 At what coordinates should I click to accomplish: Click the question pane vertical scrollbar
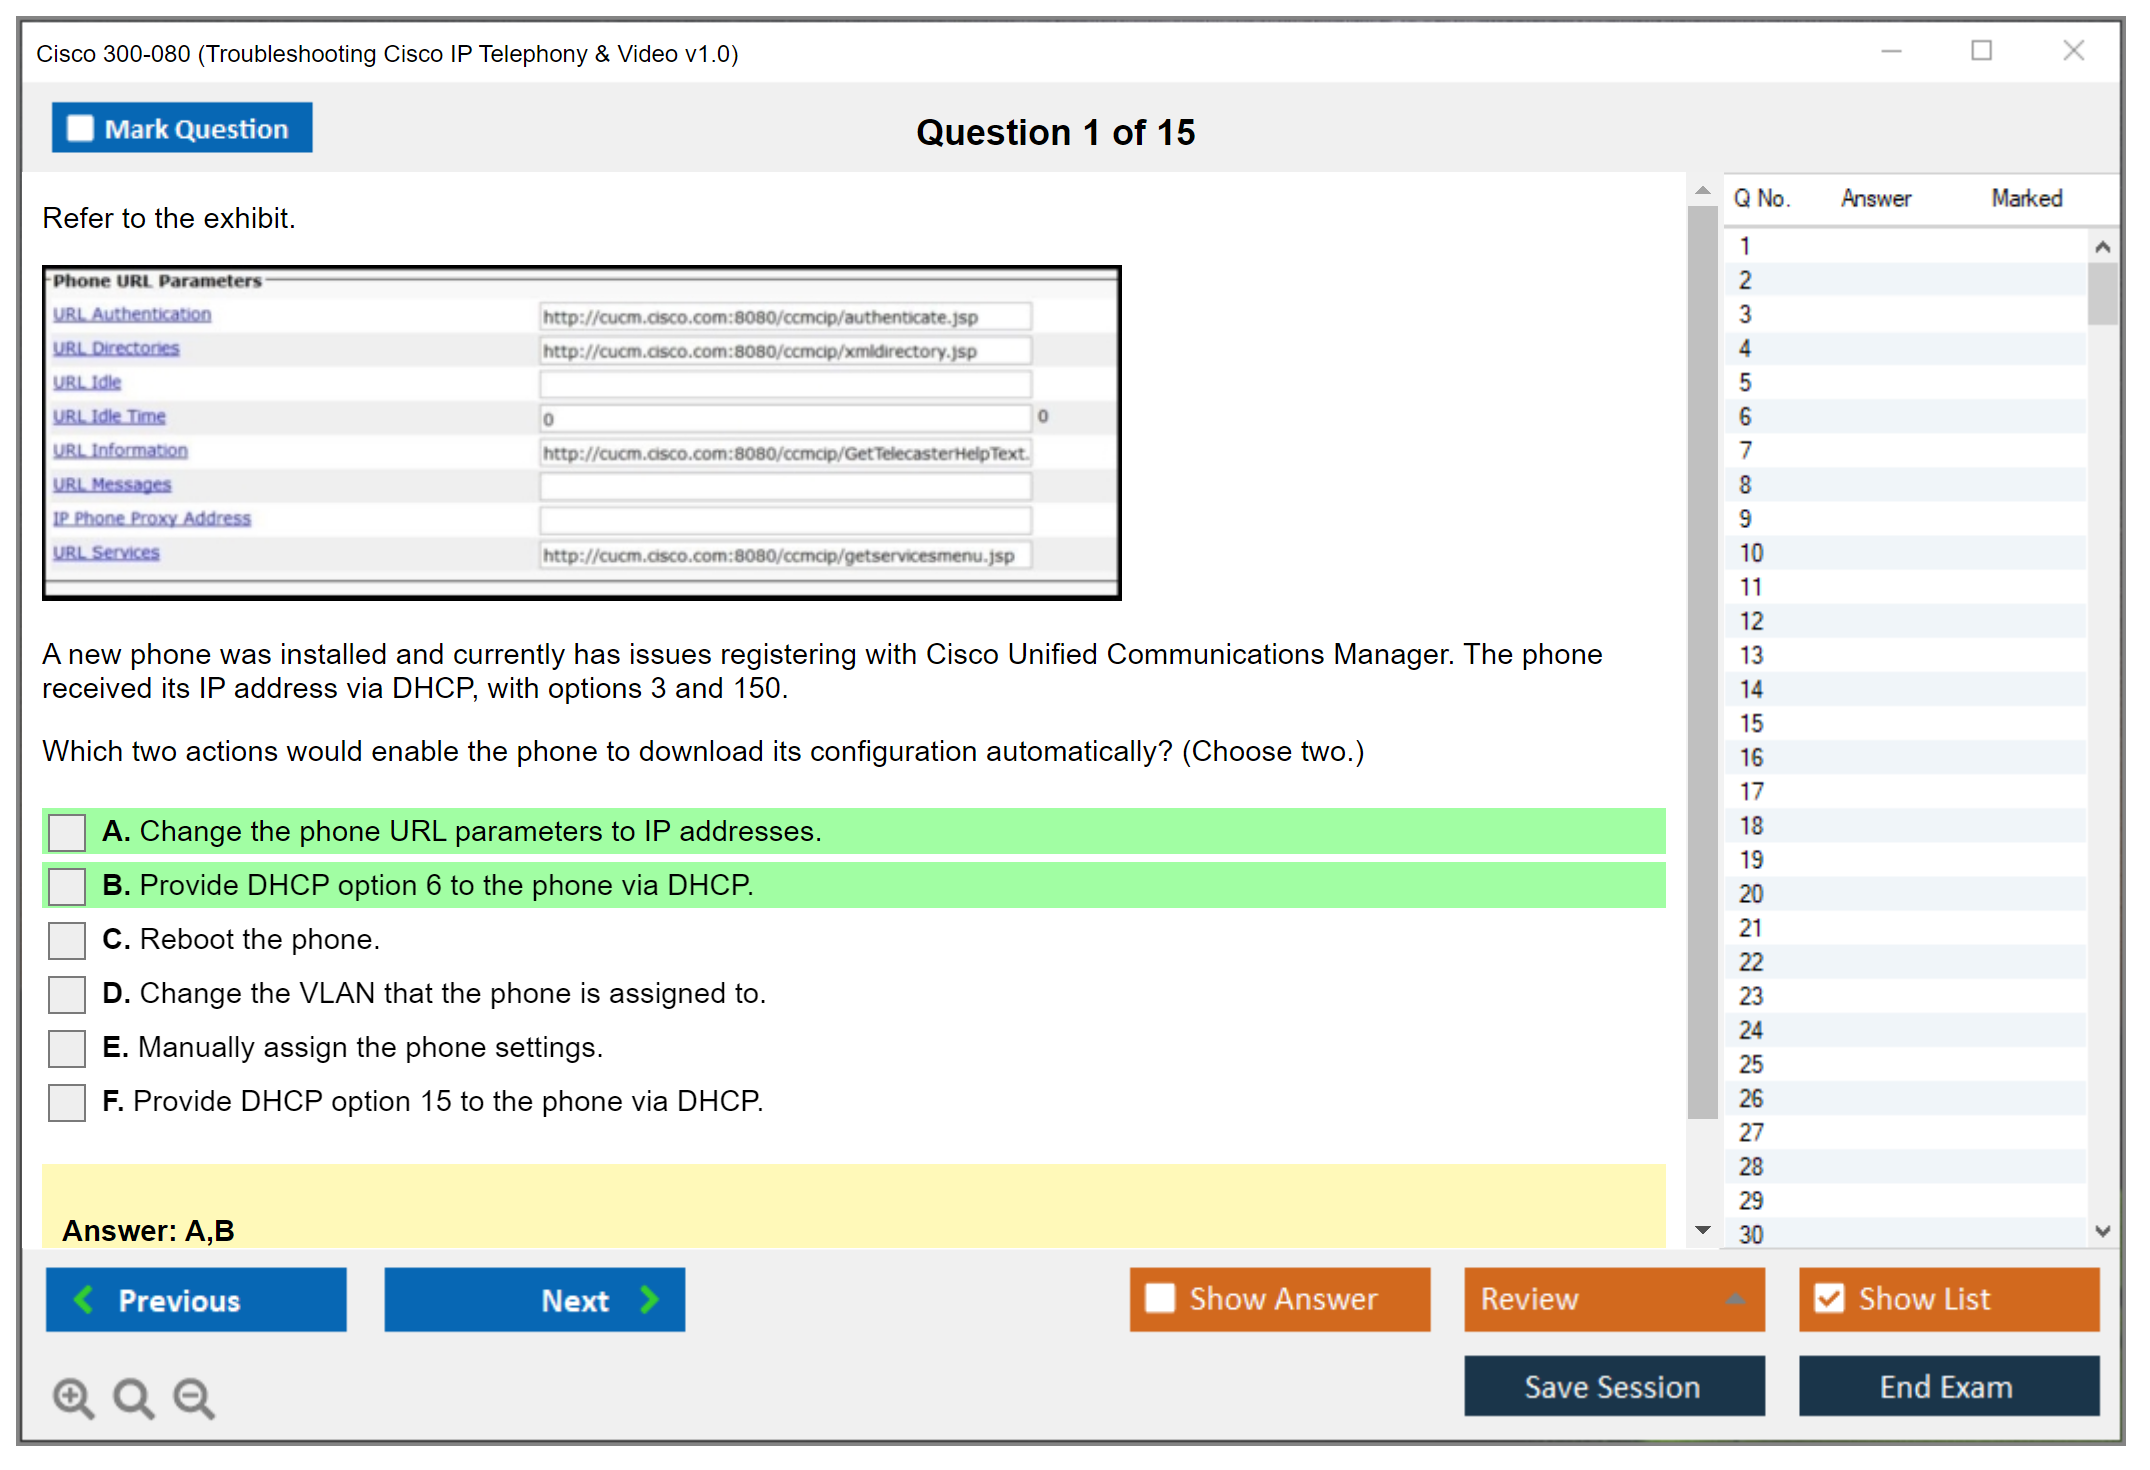(1702, 660)
